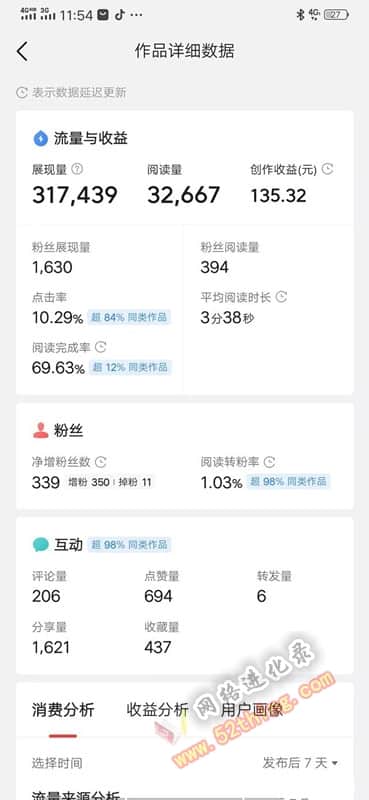This screenshot has height=800, width=369.
Task: Tap the clock icon beside 净增粉丝数
Action: (101, 462)
